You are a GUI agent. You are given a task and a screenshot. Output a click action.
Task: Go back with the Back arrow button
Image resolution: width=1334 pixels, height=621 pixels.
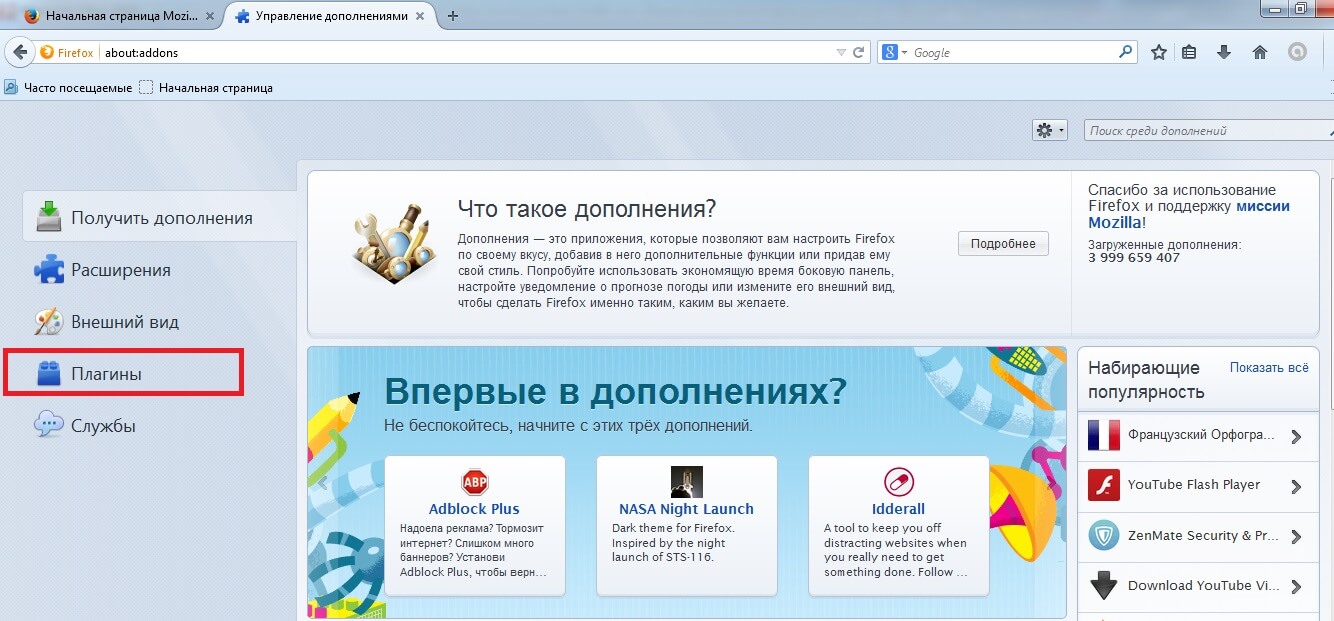(19, 52)
